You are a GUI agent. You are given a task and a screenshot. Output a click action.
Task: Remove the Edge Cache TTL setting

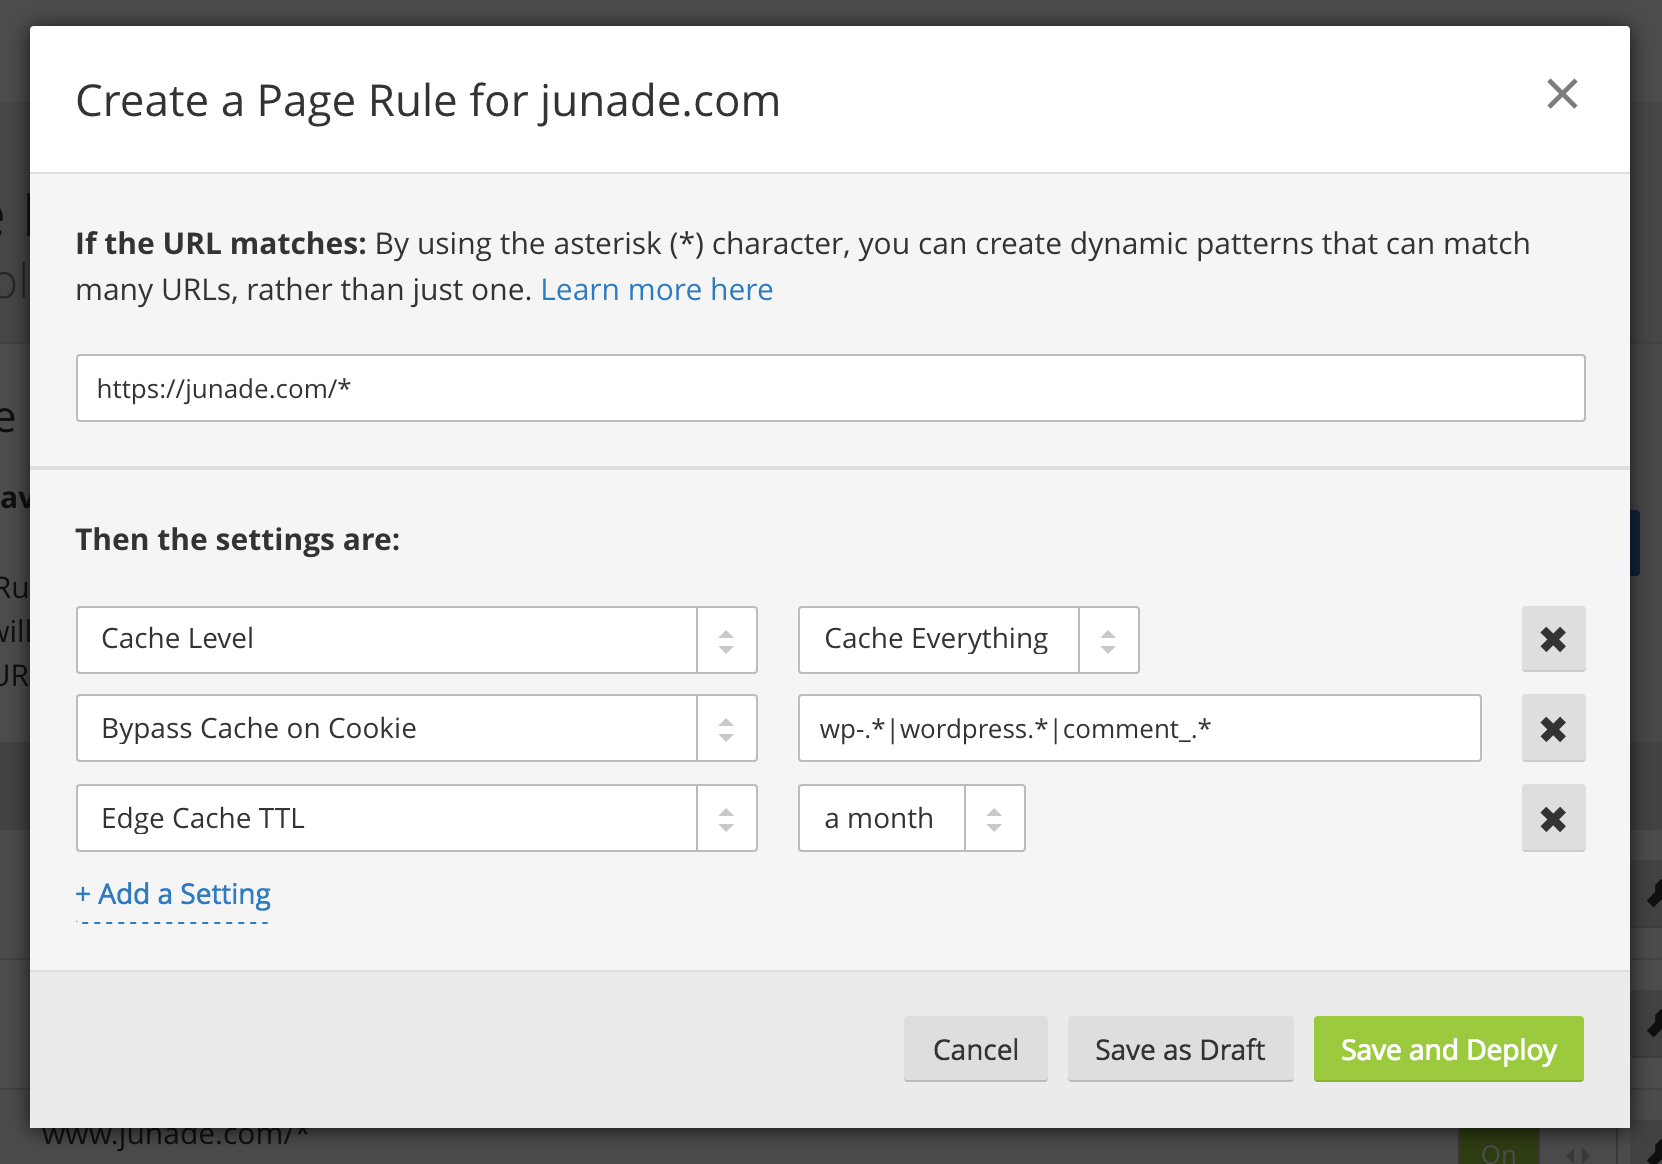coord(1553,817)
